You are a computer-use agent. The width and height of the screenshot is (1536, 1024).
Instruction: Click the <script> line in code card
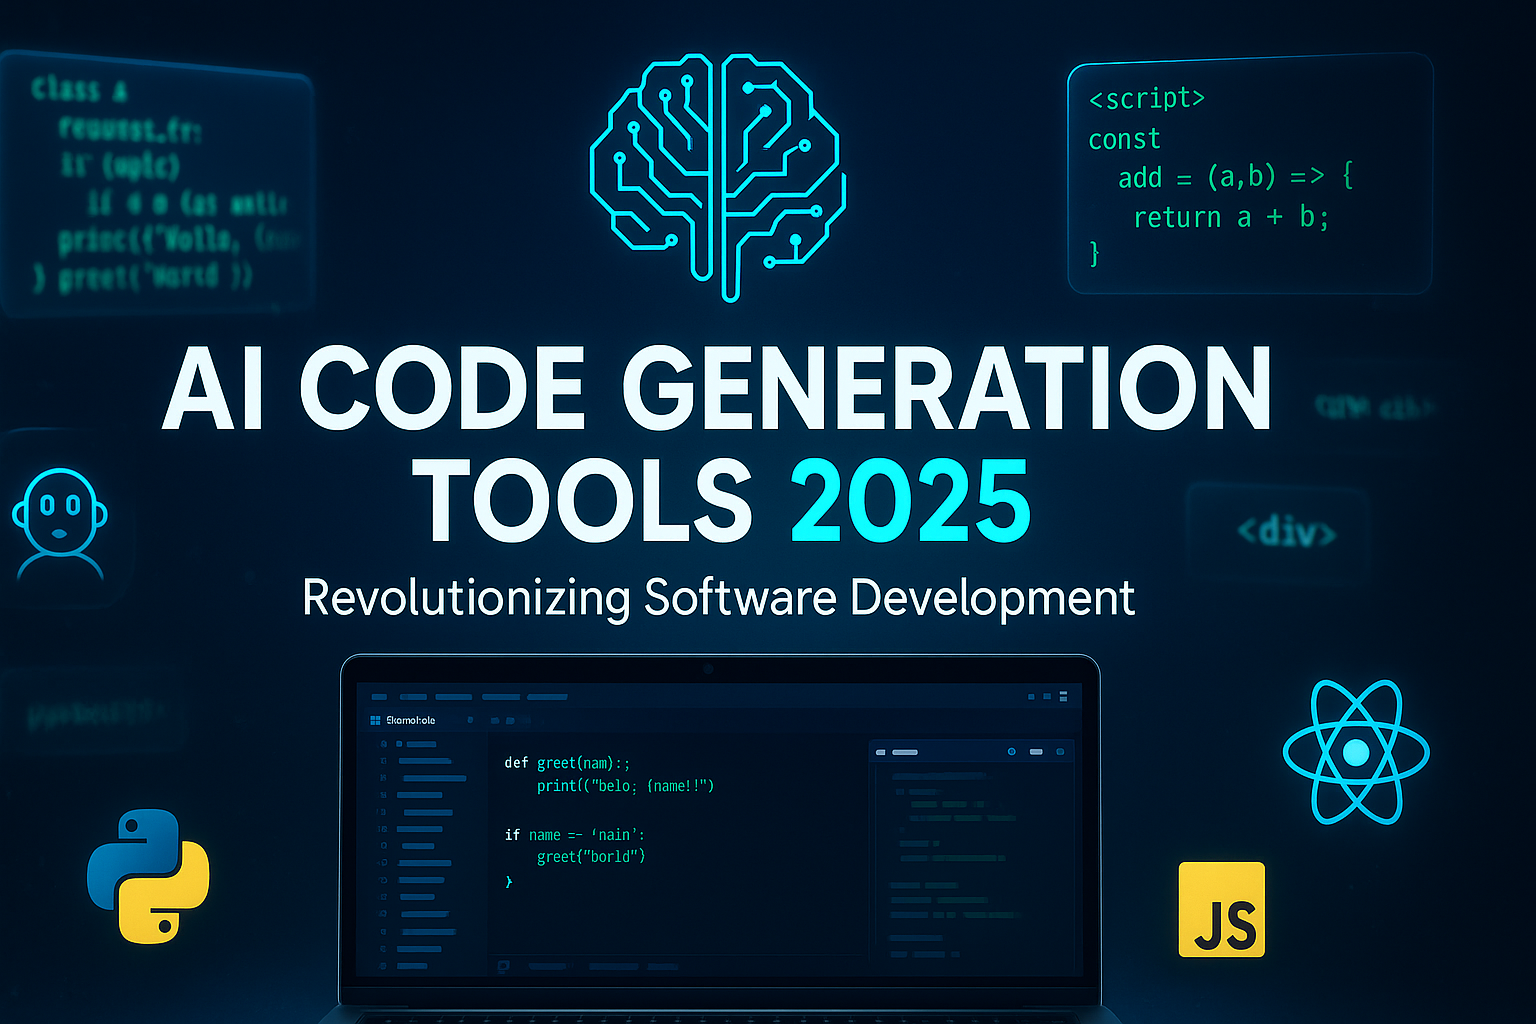pyautogui.click(x=1147, y=98)
